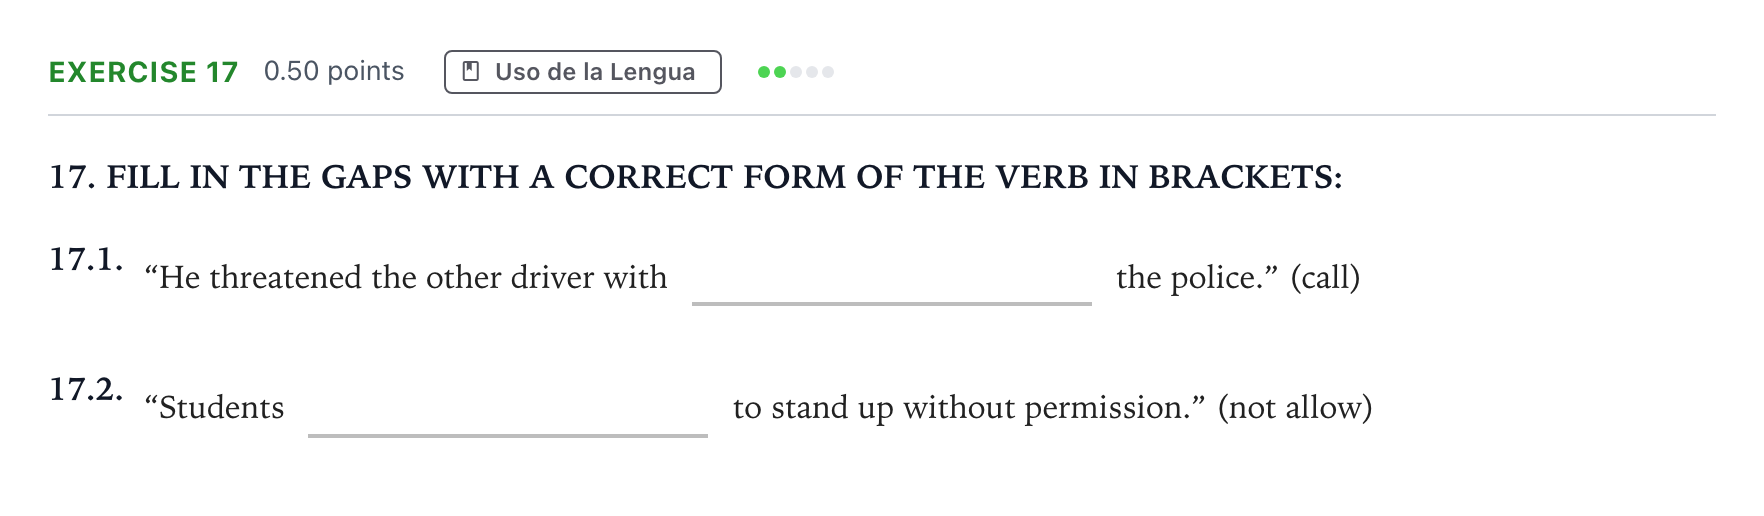
Task: Select the 17.1 question number
Action: [x=87, y=259]
